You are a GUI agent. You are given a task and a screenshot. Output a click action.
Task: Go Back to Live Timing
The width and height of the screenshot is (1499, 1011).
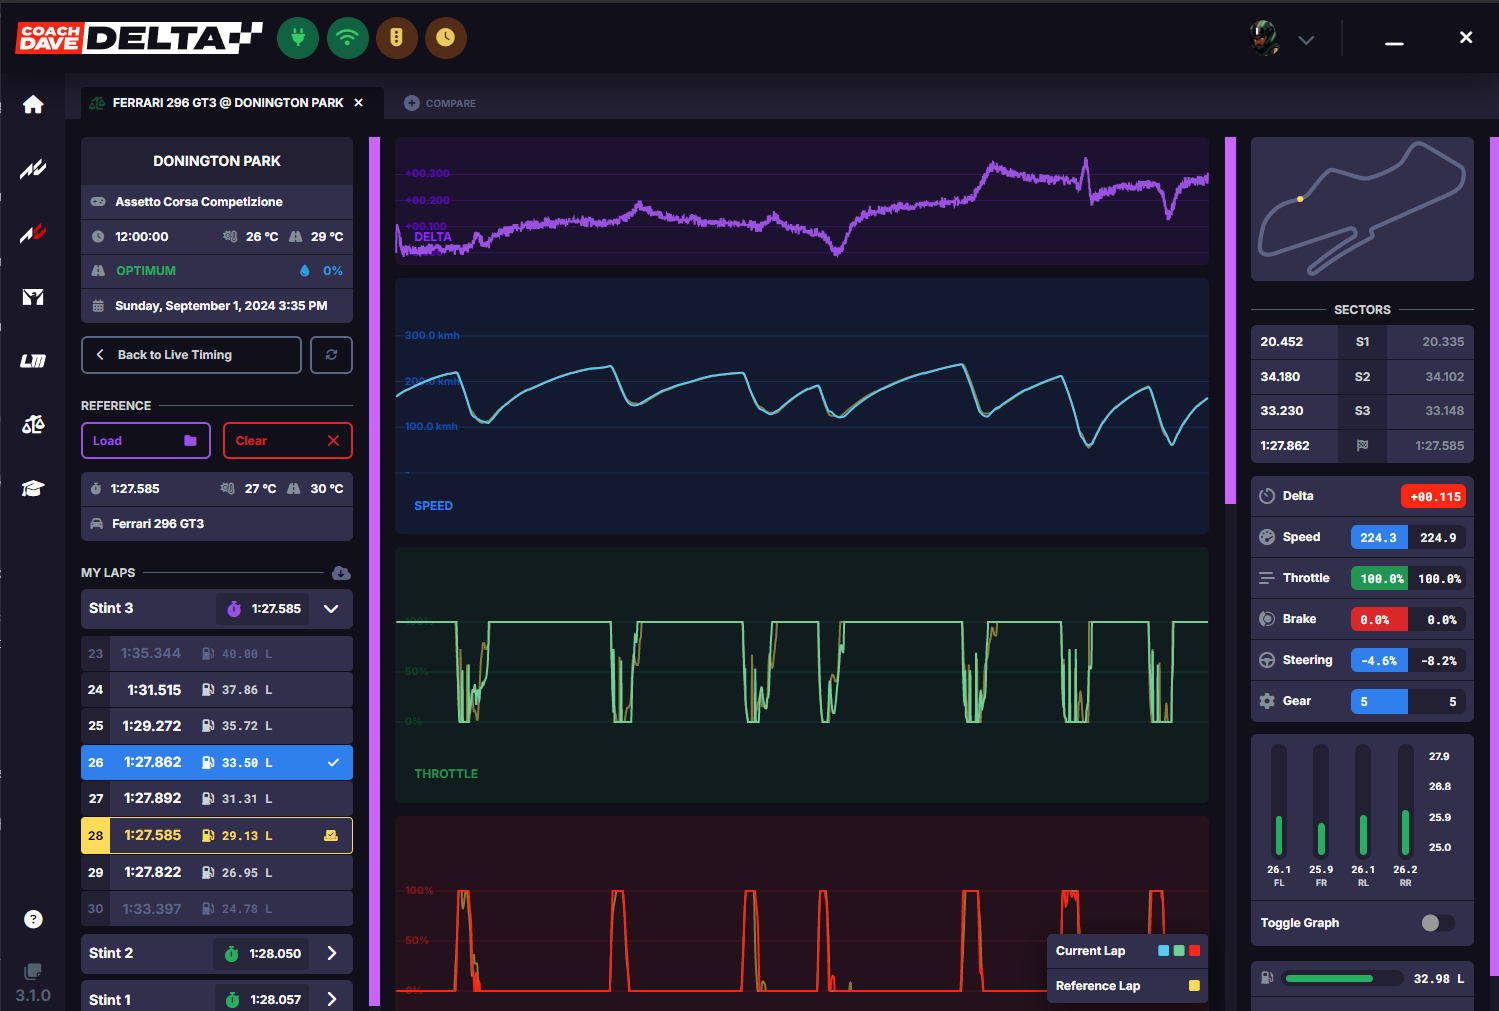(191, 355)
